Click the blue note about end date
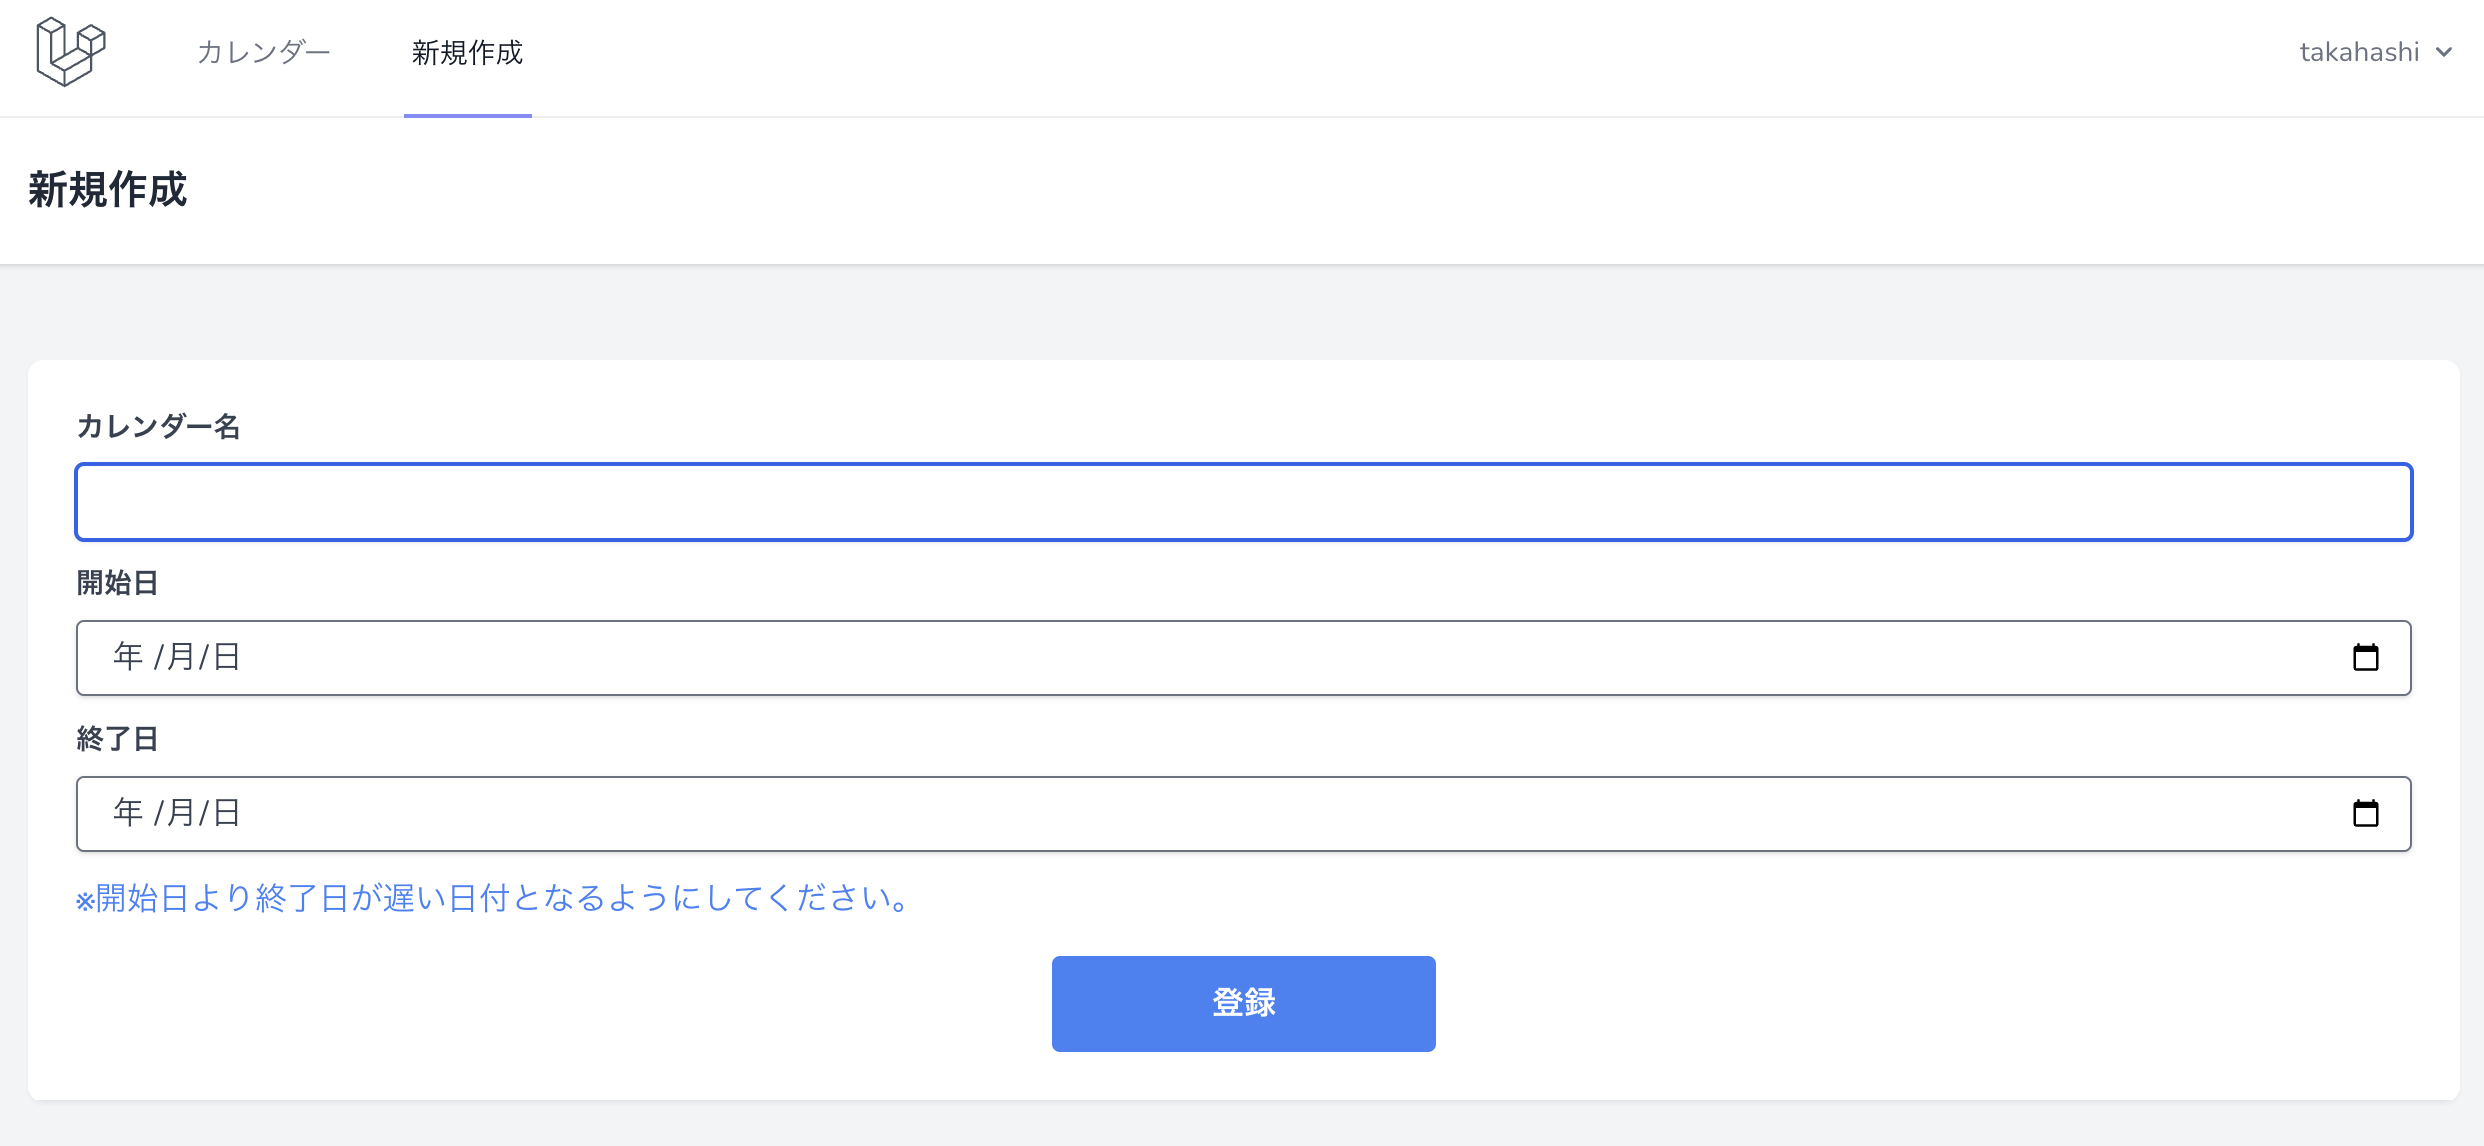2484x1146 pixels. [490, 898]
